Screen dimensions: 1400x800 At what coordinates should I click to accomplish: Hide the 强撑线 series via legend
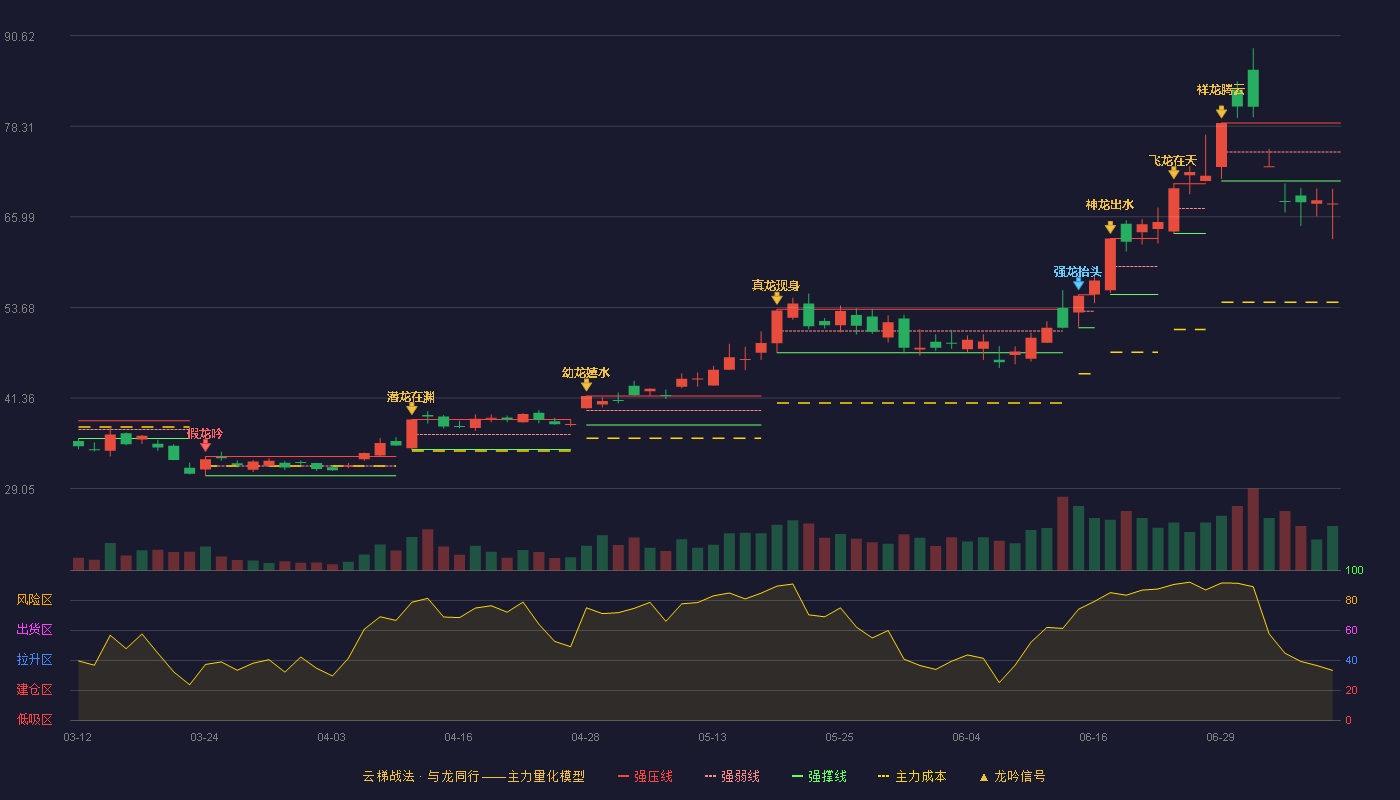point(819,776)
